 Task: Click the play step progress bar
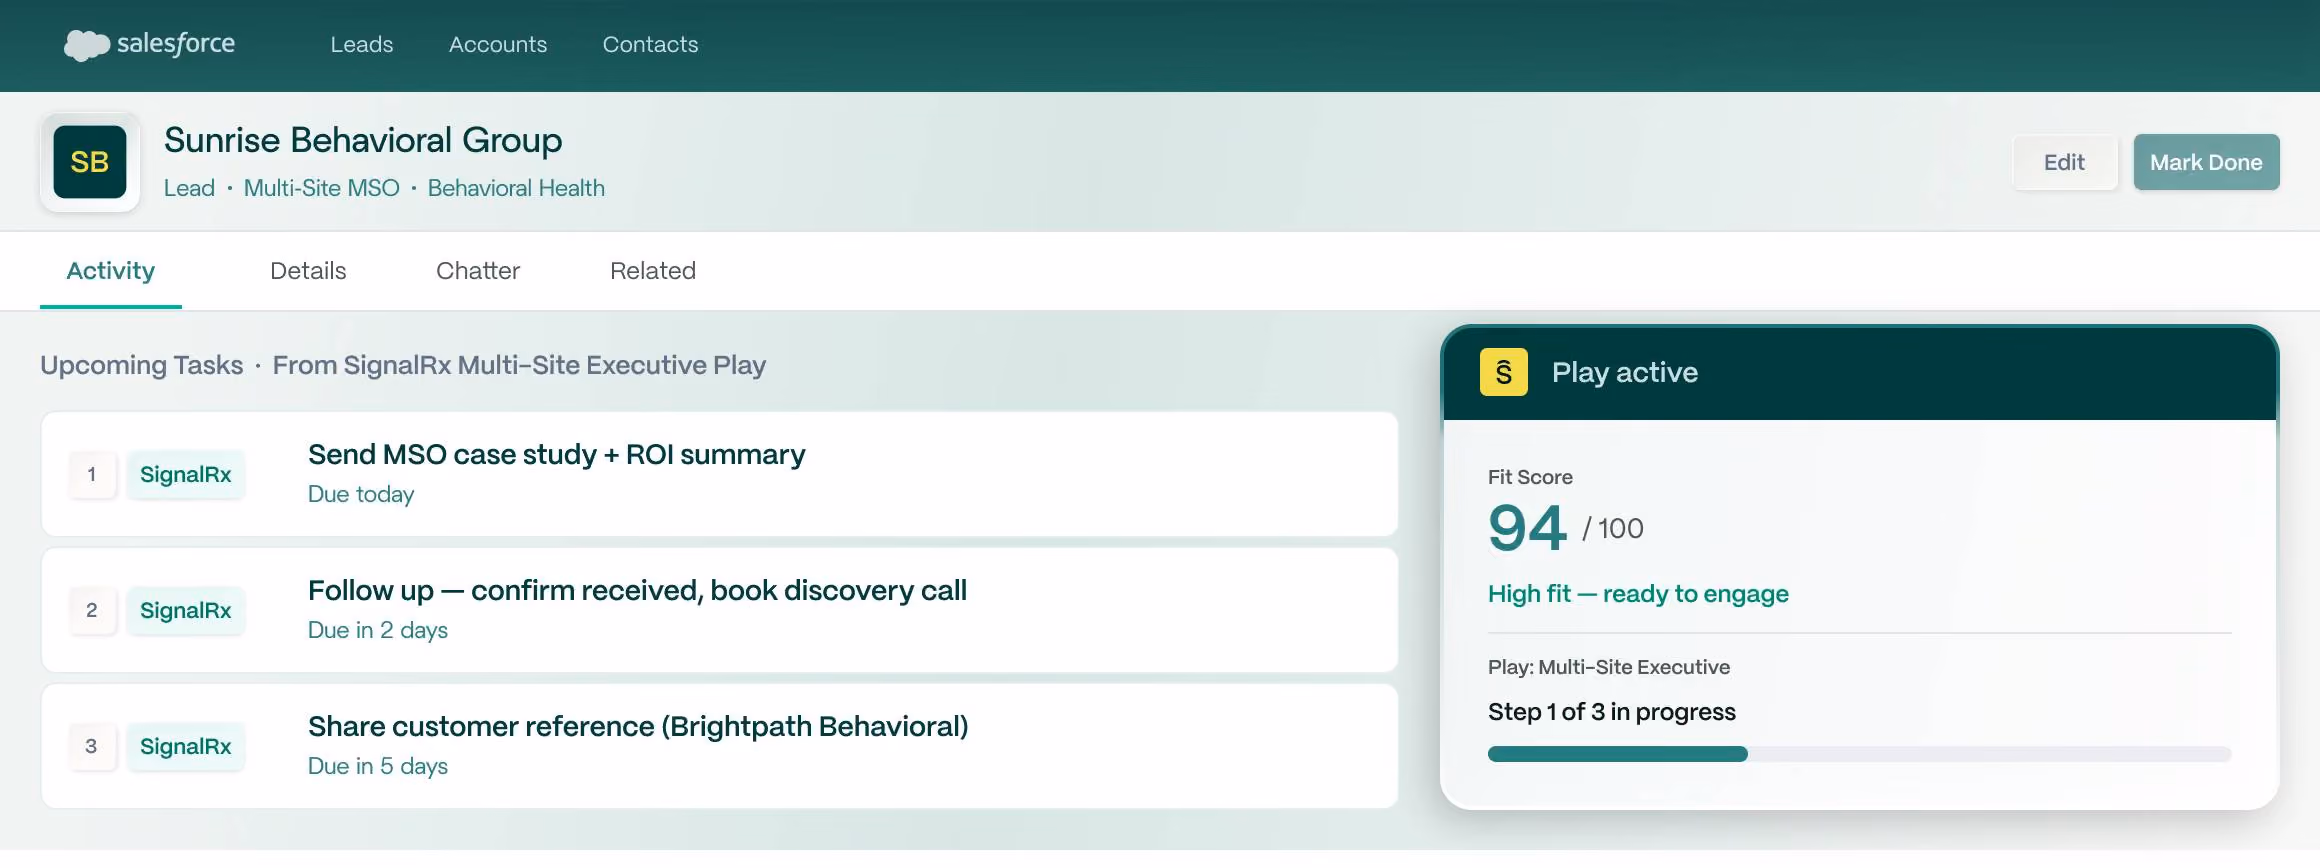[x=1860, y=754]
